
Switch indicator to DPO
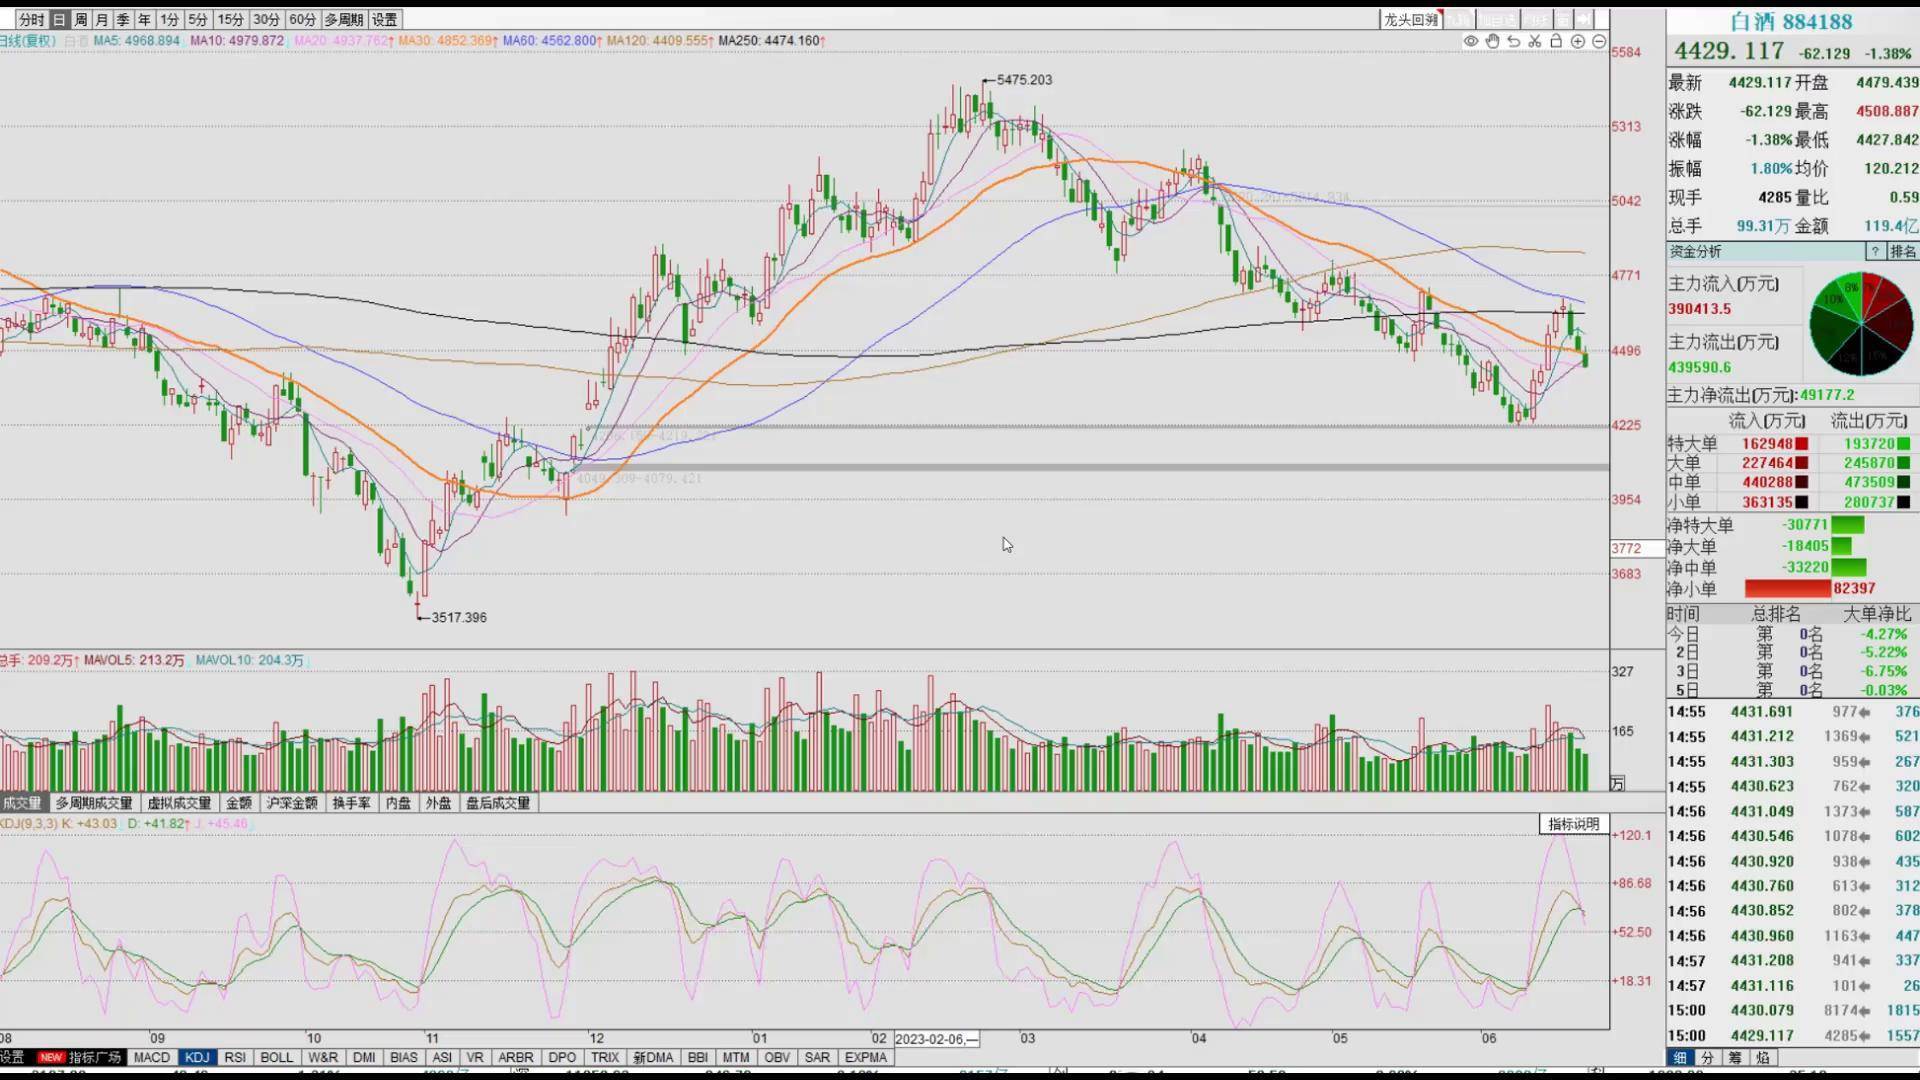(x=562, y=1057)
